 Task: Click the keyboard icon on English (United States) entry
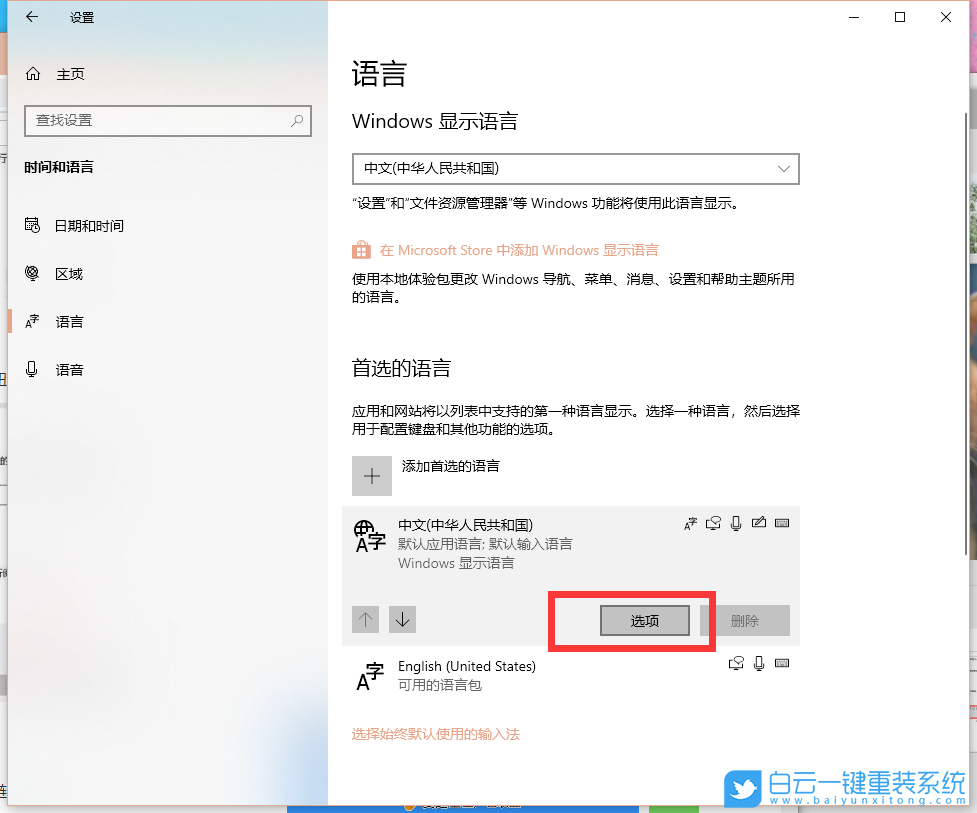(782, 663)
